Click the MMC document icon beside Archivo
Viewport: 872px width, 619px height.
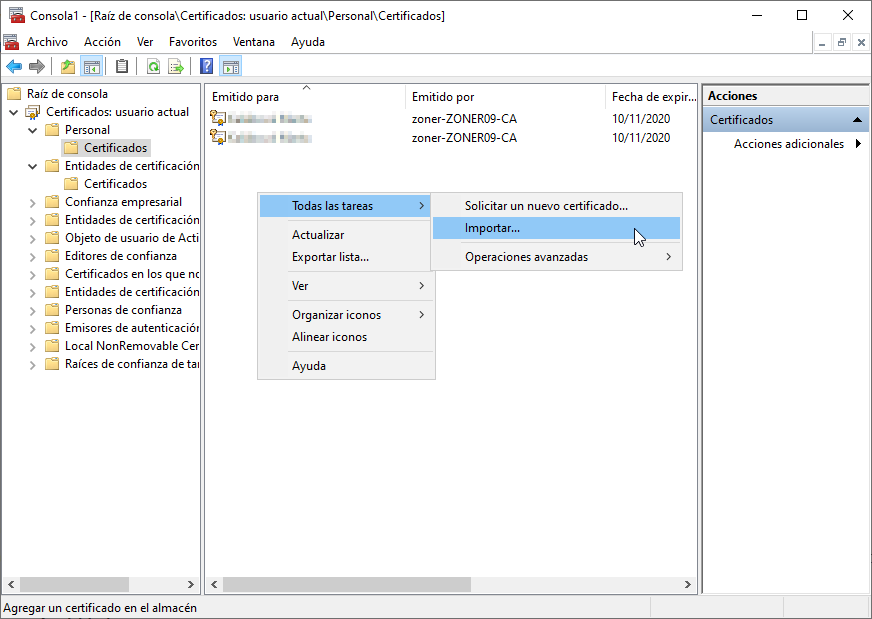[x=11, y=42]
